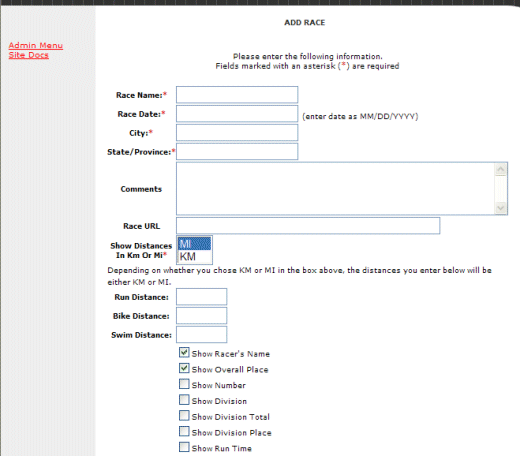The width and height of the screenshot is (520, 456).
Task: Click the Run Distance field
Action: point(202,297)
